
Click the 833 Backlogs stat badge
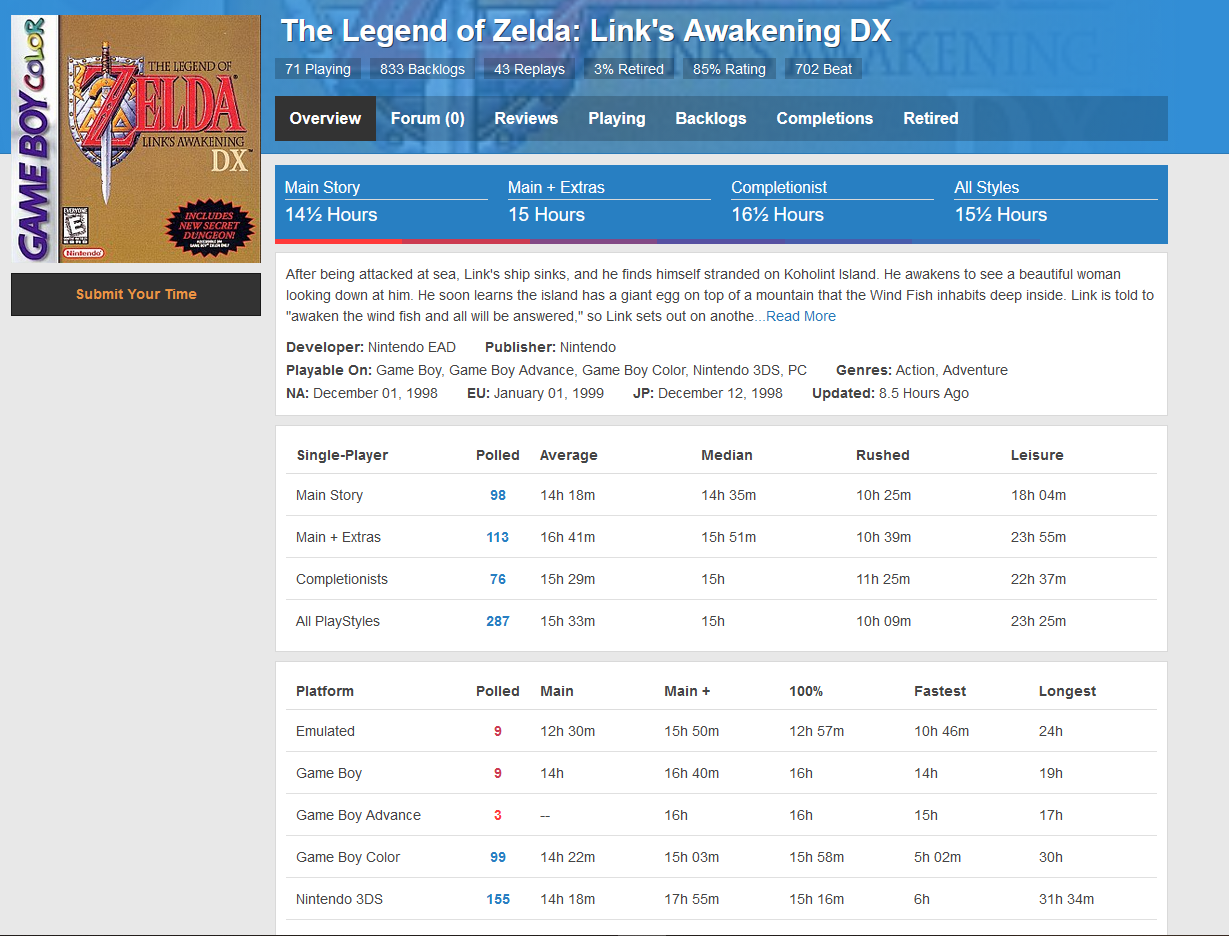tap(422, 69)
